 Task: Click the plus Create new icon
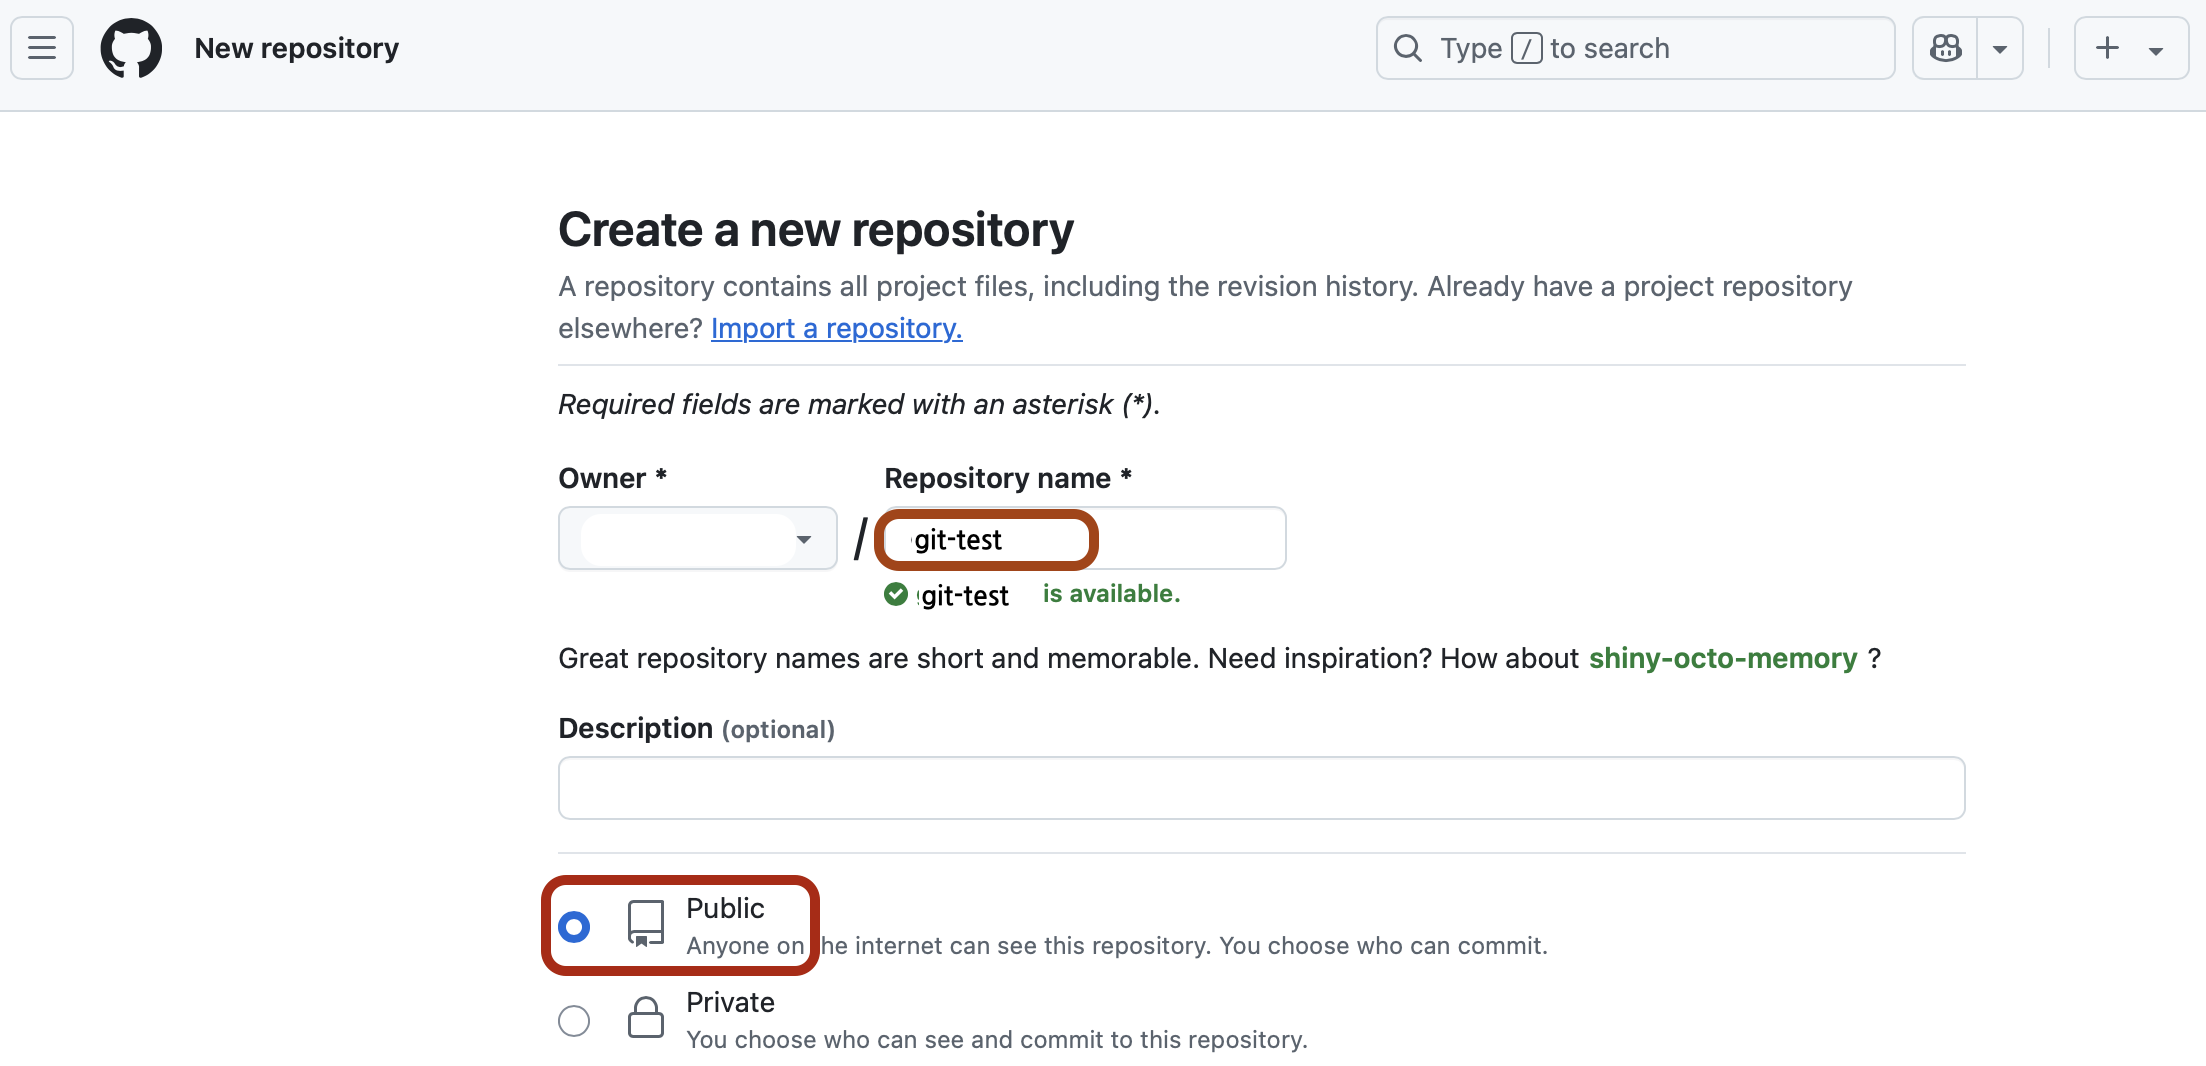click(x=2107, y=48)
